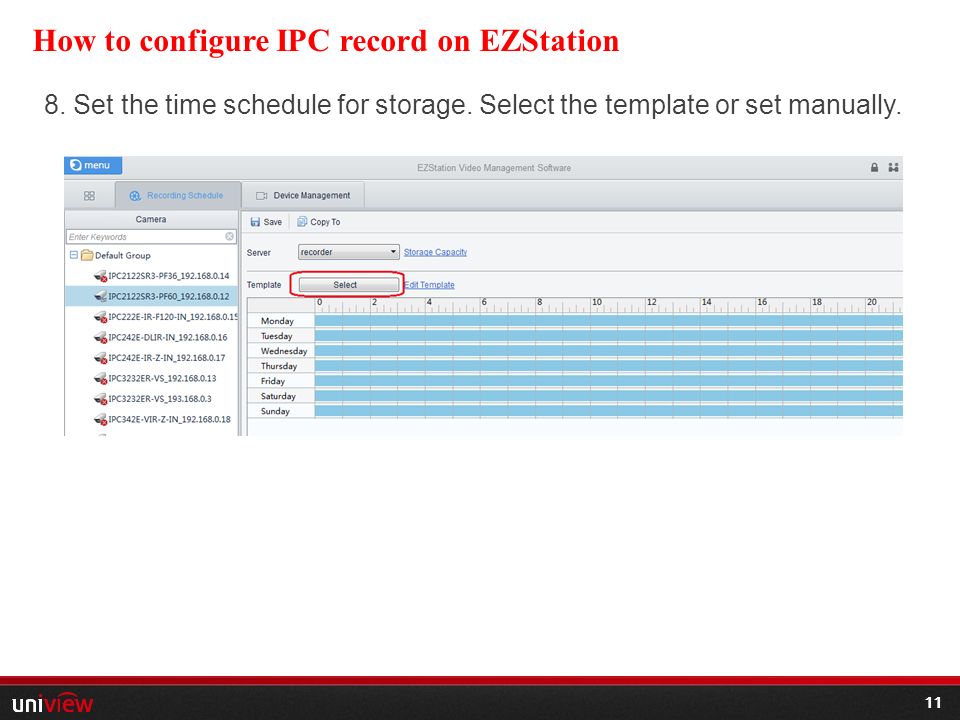Click the lock screen icon
This screenshot has height=720, width=960.
(874, 167)
